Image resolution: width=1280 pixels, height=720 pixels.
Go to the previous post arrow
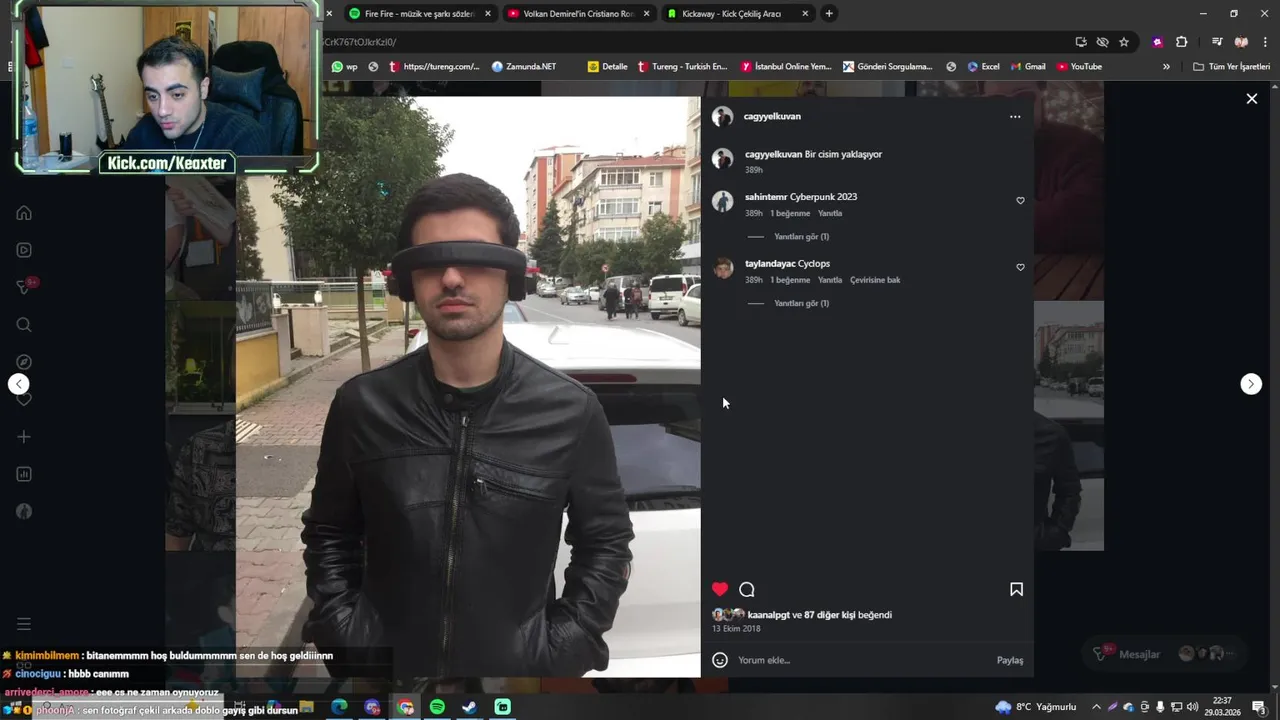tap(19, 384)
